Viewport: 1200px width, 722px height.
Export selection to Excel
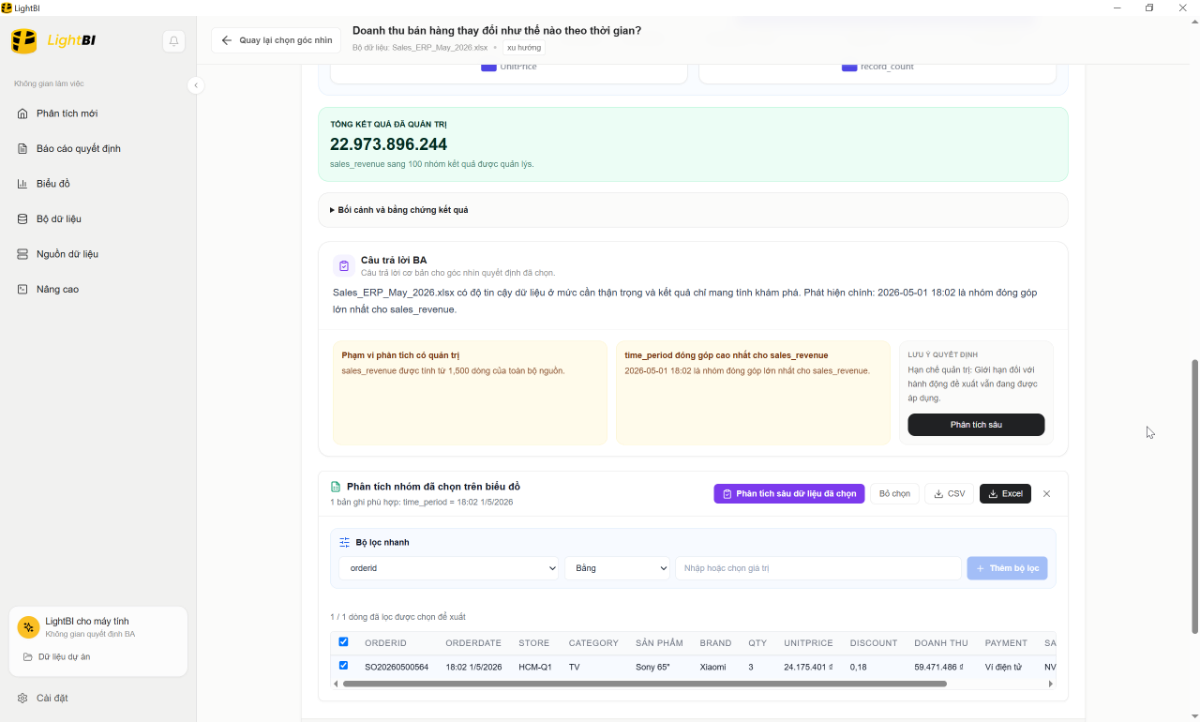click(x=1005, y=494)
